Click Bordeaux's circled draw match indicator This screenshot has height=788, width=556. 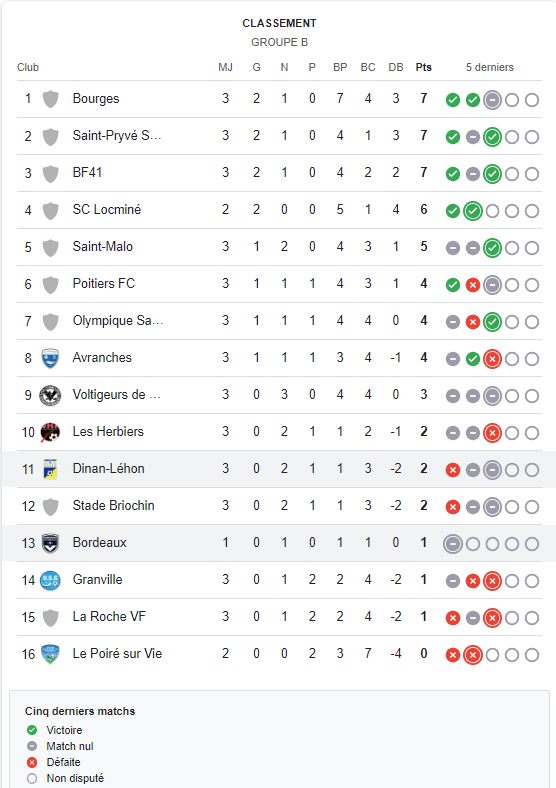pyautogui.click(x=453, y=544)
